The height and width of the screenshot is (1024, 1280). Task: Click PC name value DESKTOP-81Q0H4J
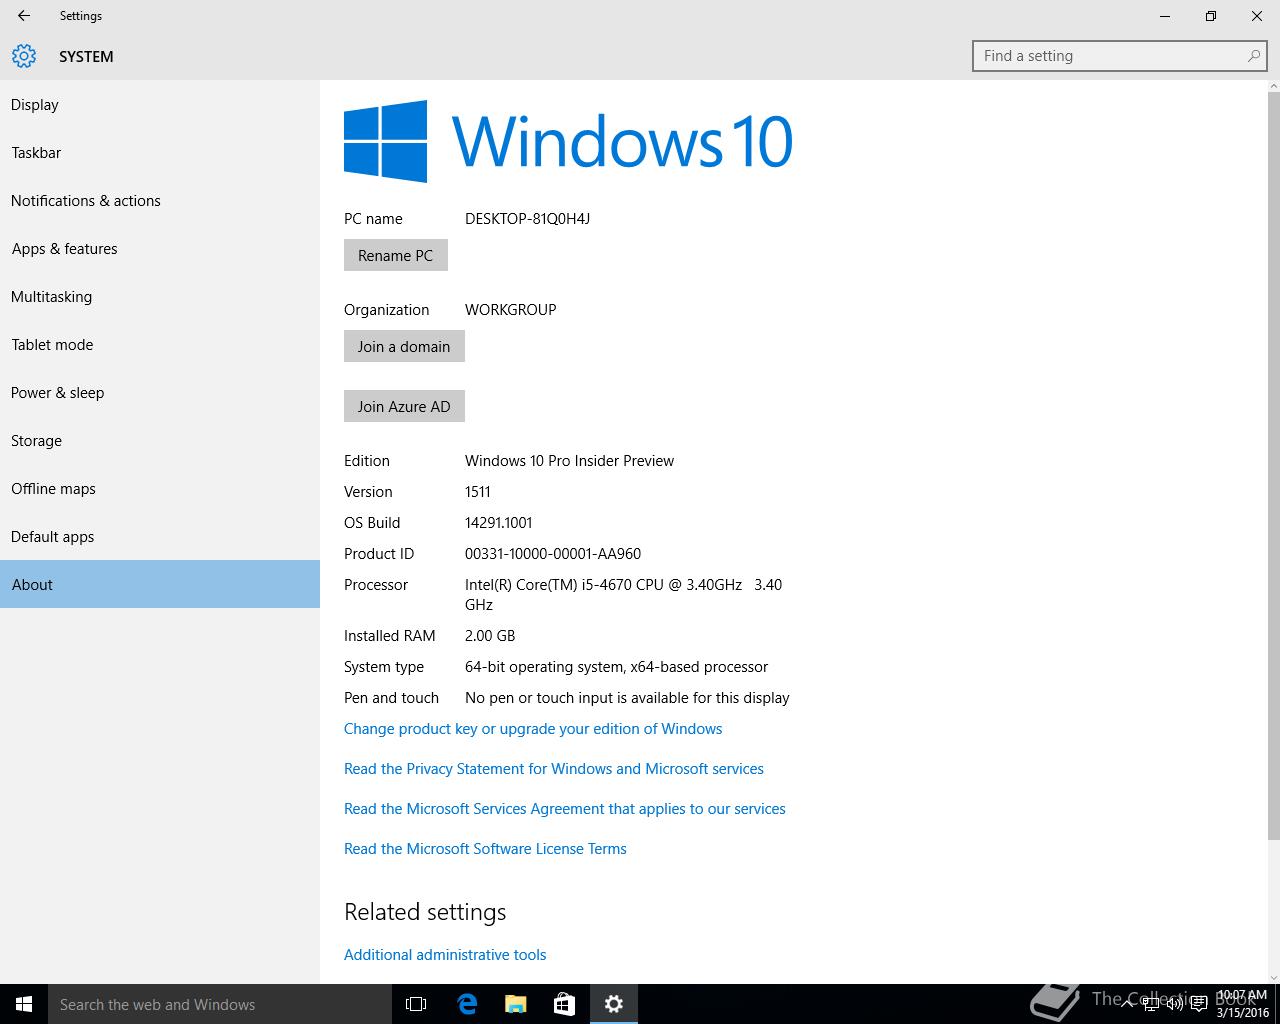coord(527,218)
